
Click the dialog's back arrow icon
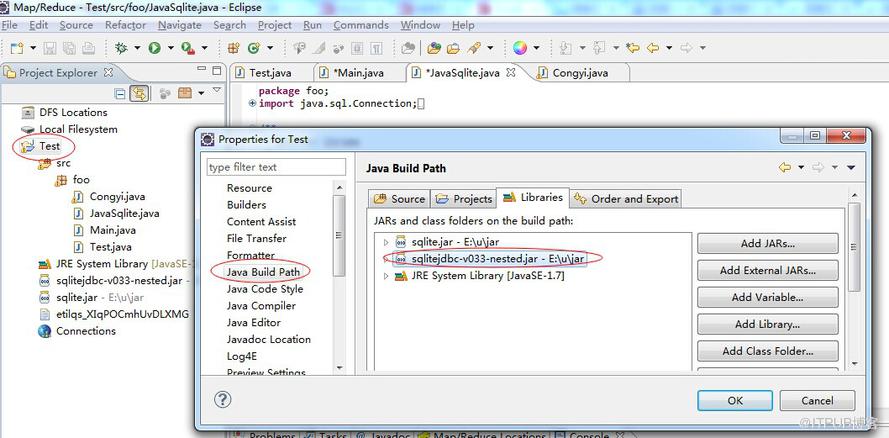pyautogui.click(x=785, y=167)
